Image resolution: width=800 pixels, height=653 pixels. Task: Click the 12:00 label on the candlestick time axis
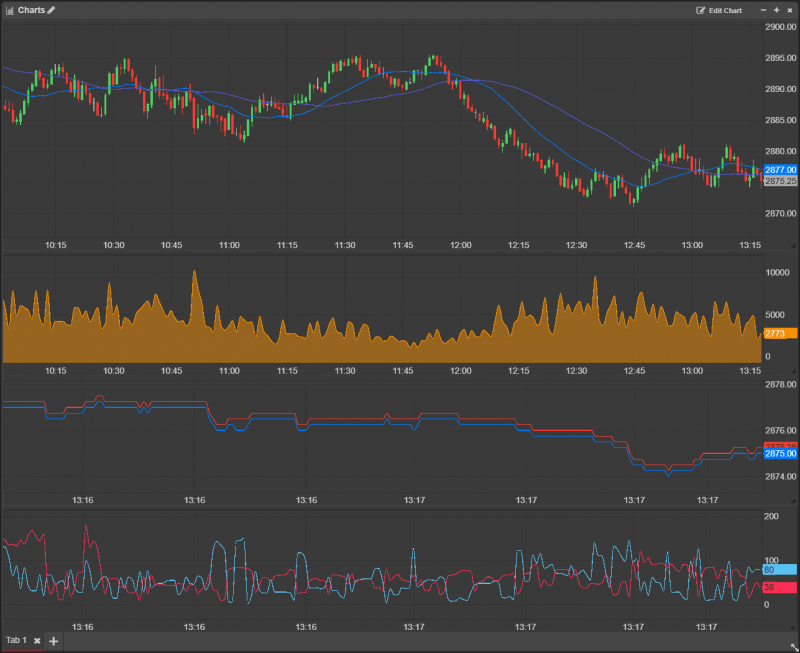(461, 245)
